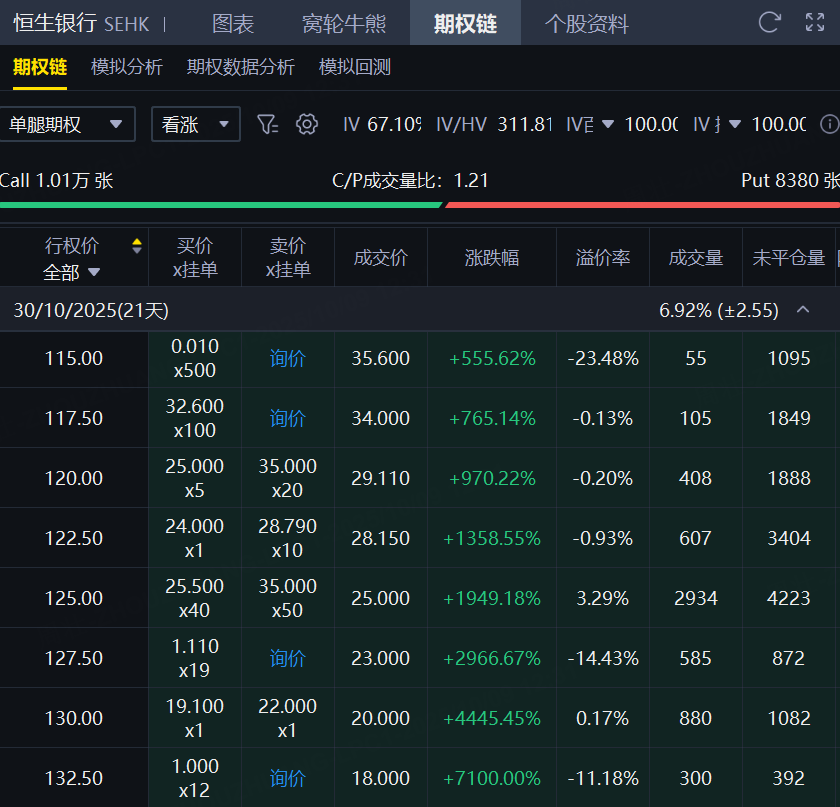
Task: Sort by strike price using sort arrows
Action: [x=136, y=246]
